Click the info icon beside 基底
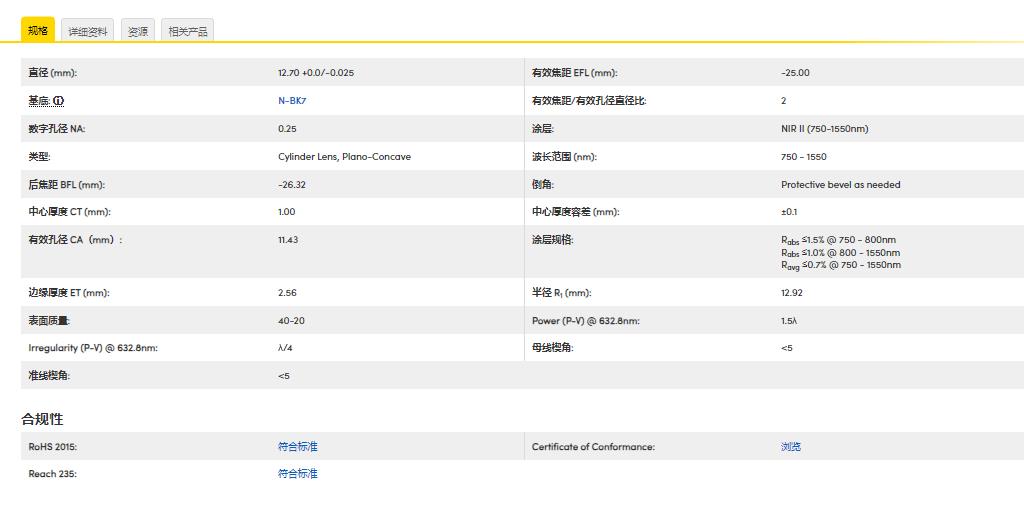 coord(59,101)
